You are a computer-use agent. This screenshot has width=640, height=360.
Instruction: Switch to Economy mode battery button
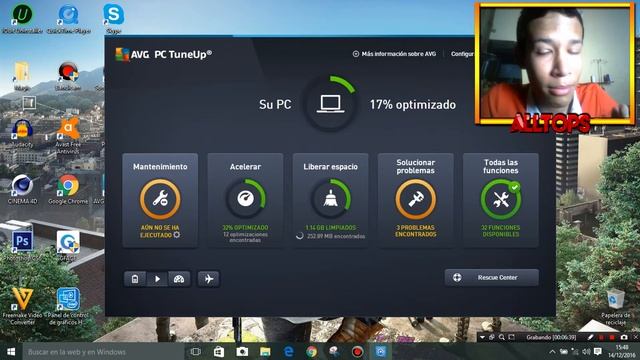pyautogui.click(x=135, y=279)
